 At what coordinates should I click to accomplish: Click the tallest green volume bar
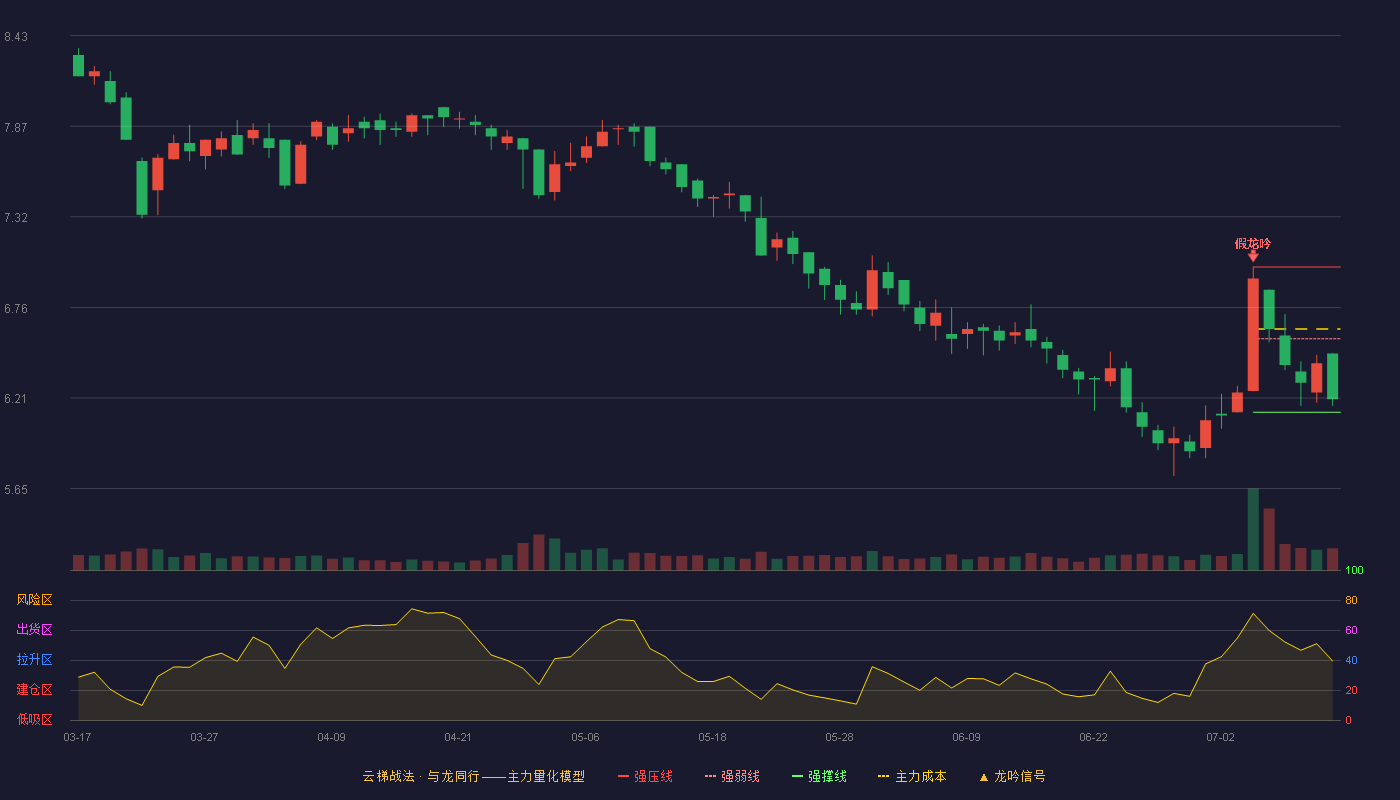[1253, 529]
